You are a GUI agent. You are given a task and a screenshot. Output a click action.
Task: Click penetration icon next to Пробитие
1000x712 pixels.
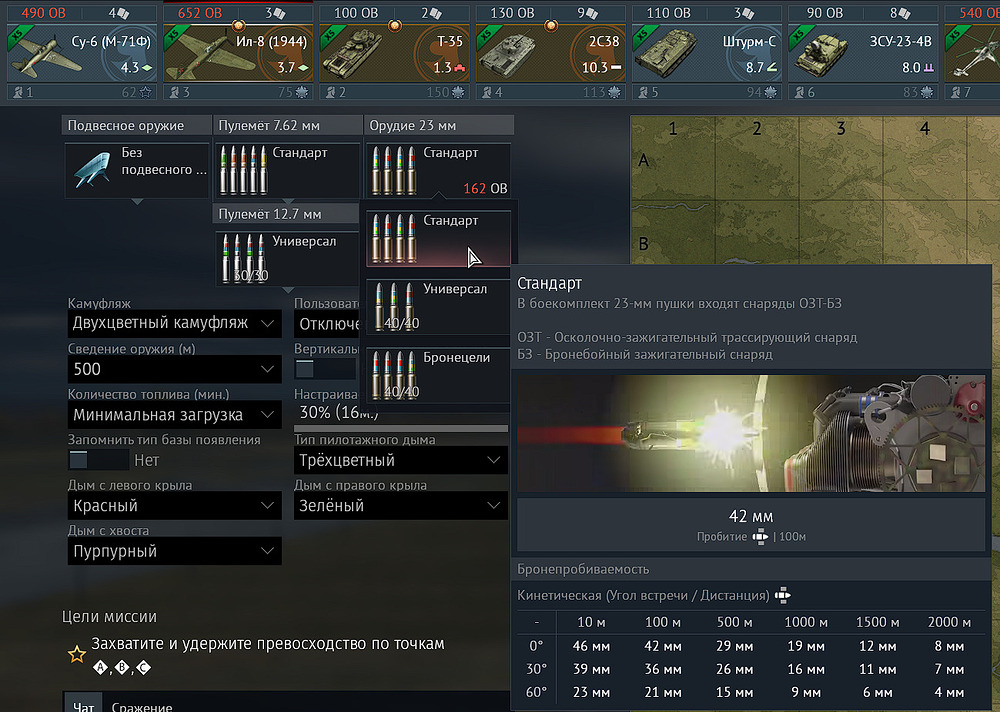click(760, 537)
